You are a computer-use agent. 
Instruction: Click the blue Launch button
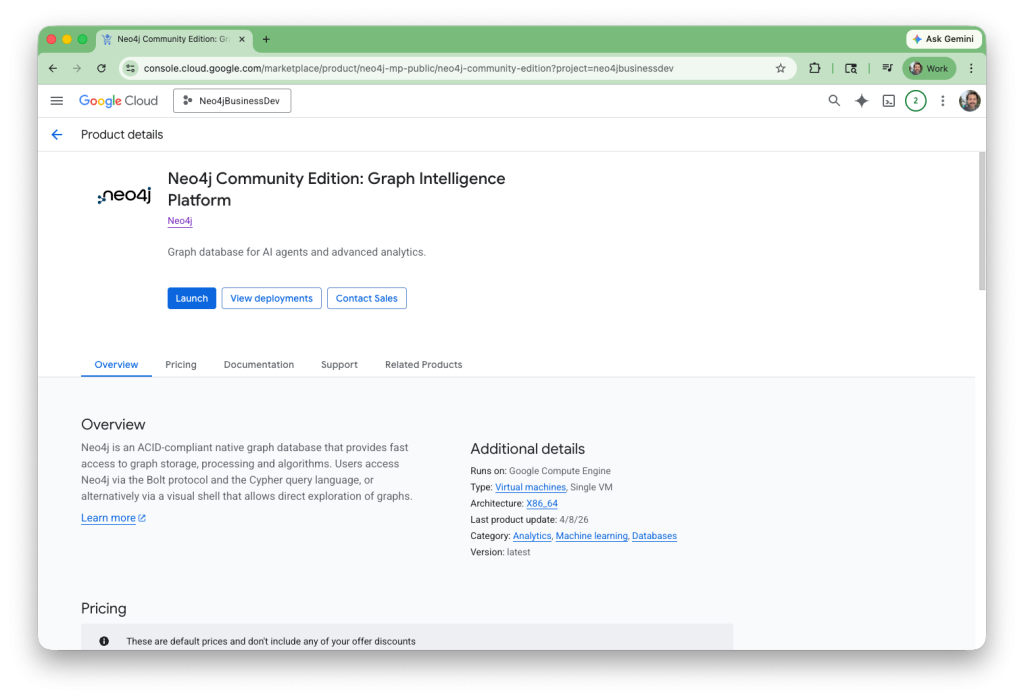(x=191, y=298)
